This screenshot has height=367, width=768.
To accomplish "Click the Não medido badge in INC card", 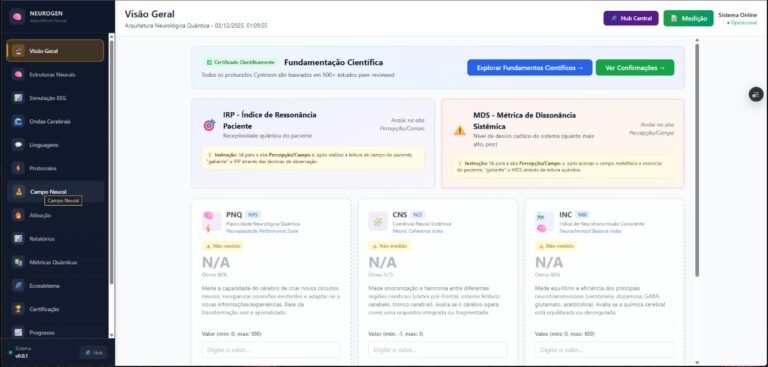I will click(555, 246).
